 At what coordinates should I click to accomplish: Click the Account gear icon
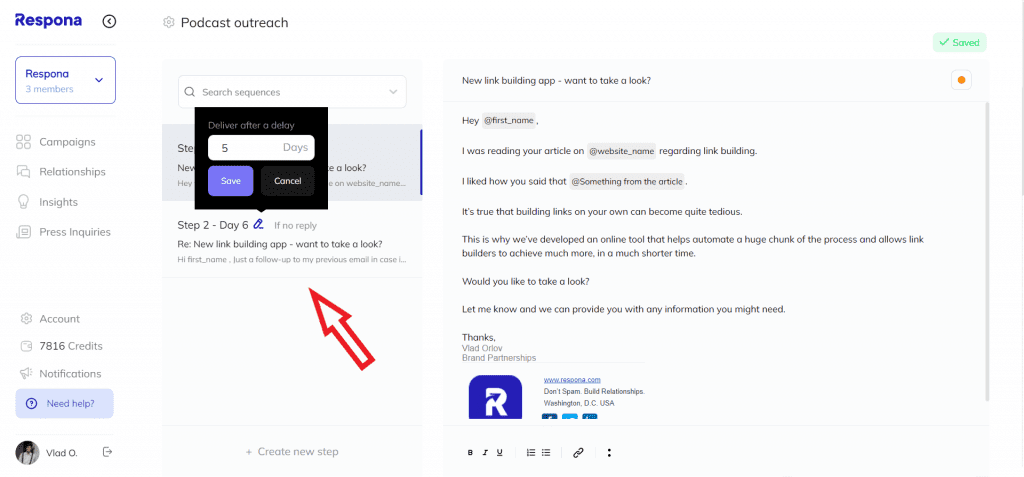(26, 319)
